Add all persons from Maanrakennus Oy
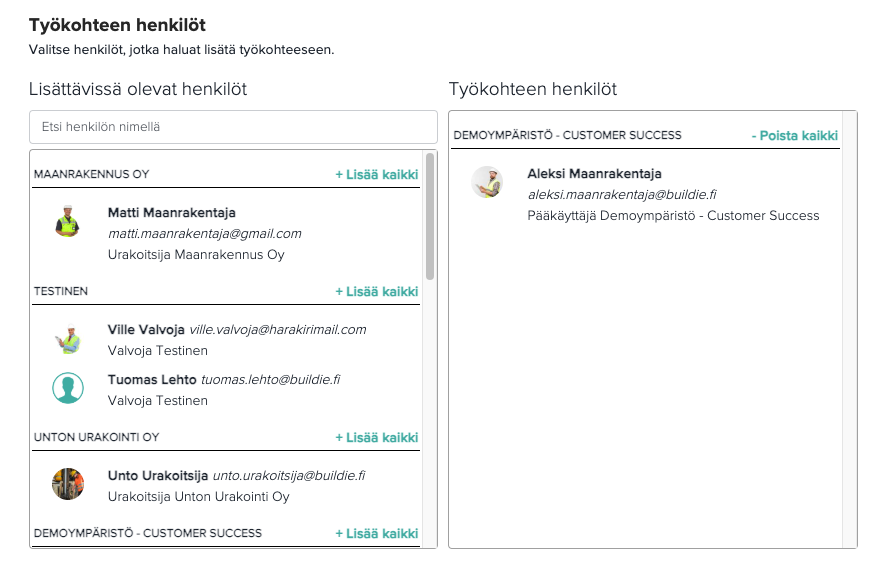The width and height of the screenshot is (871, 565). tap(377, 174)
